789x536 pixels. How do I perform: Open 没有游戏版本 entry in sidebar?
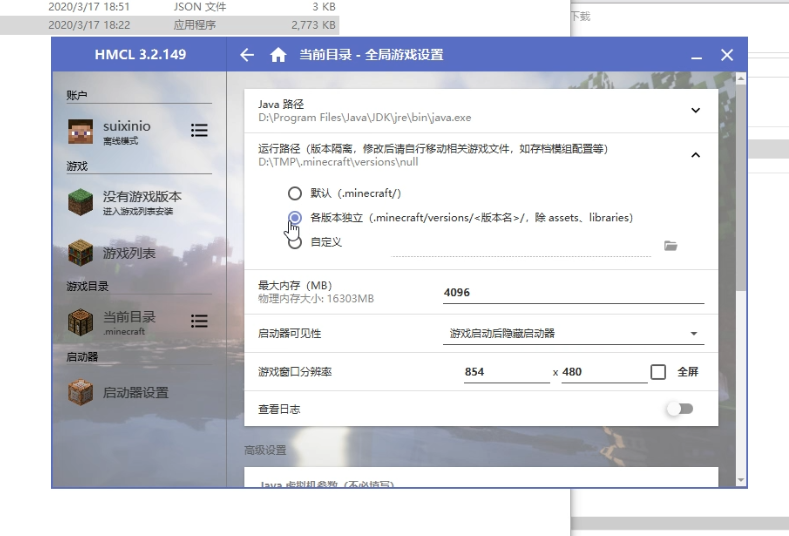click(140, 202)
